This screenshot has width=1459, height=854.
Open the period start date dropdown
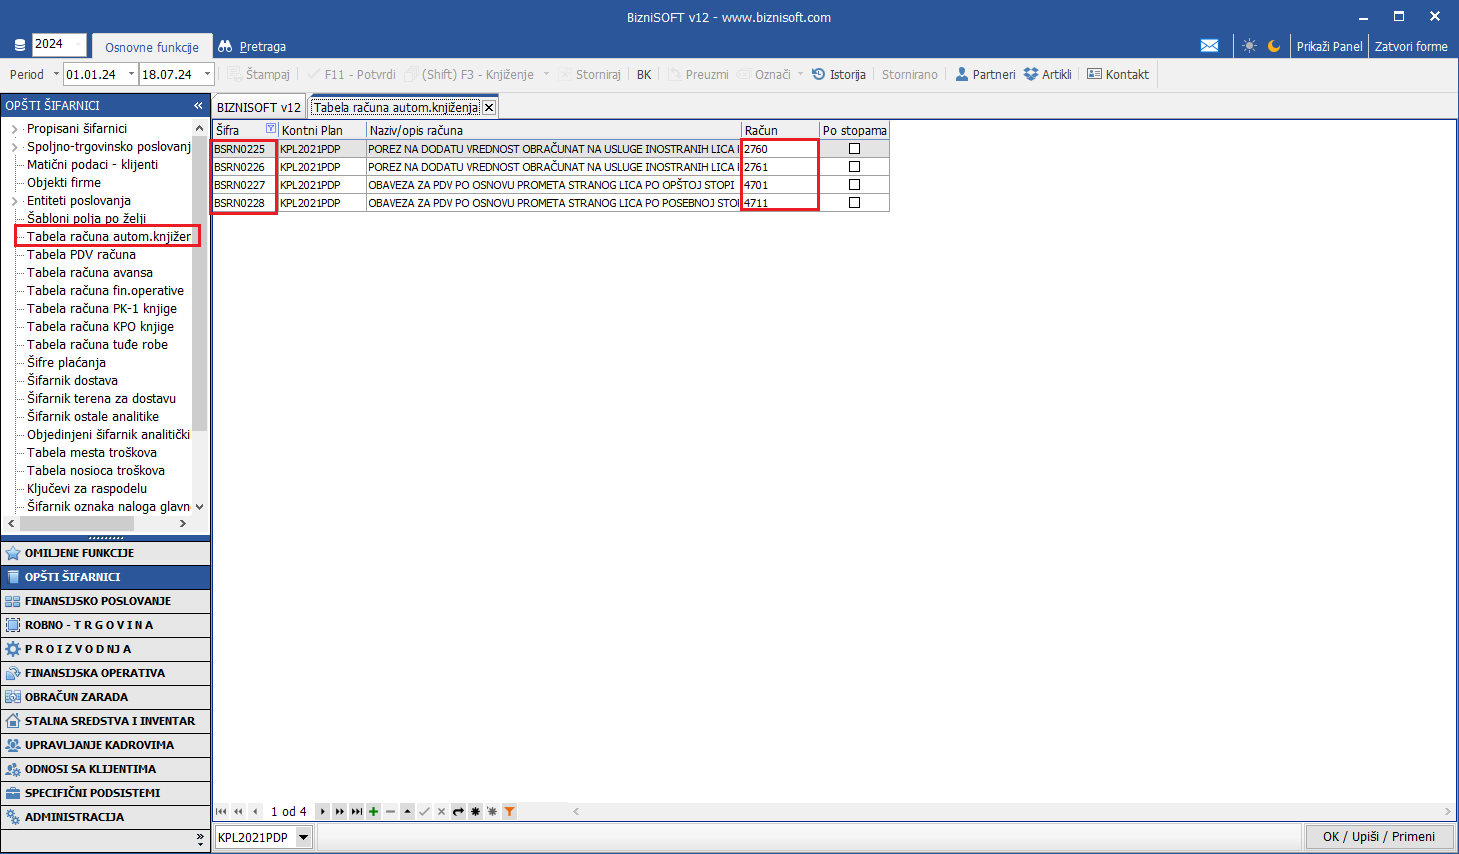point(131,74)
